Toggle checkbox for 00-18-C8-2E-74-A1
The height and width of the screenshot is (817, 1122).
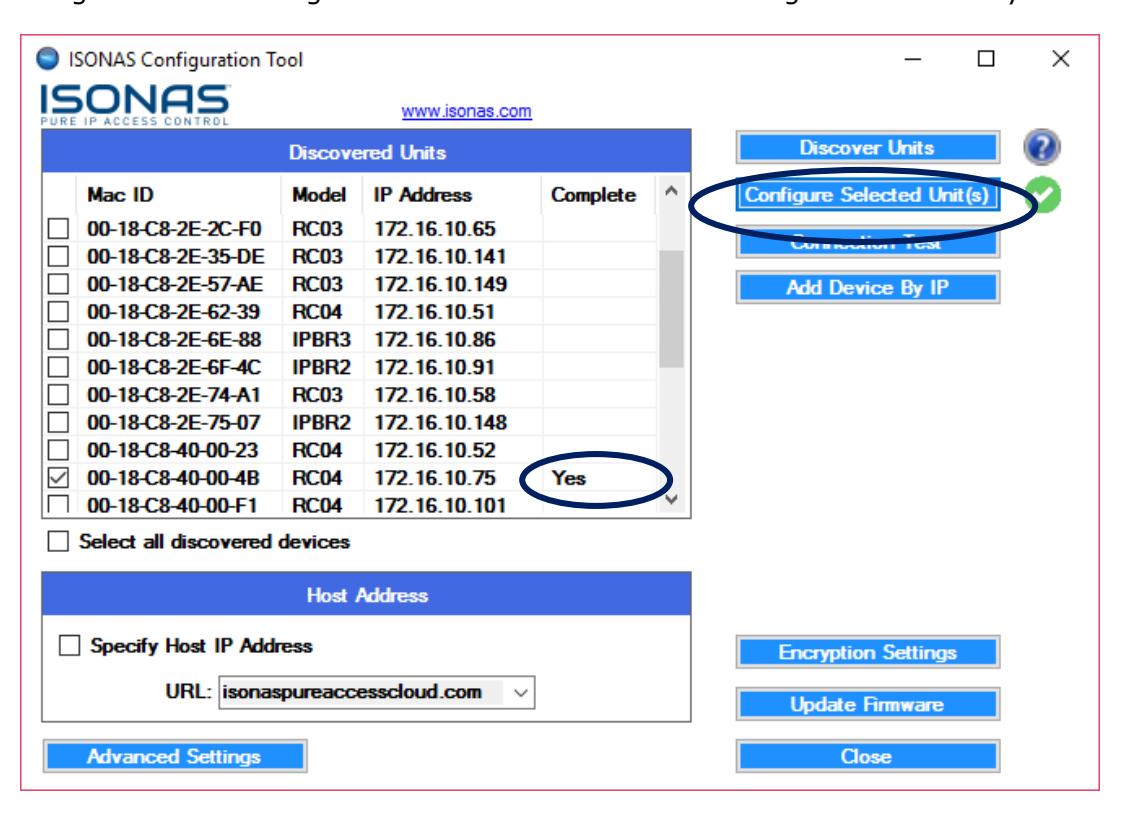tap(58, 395)
